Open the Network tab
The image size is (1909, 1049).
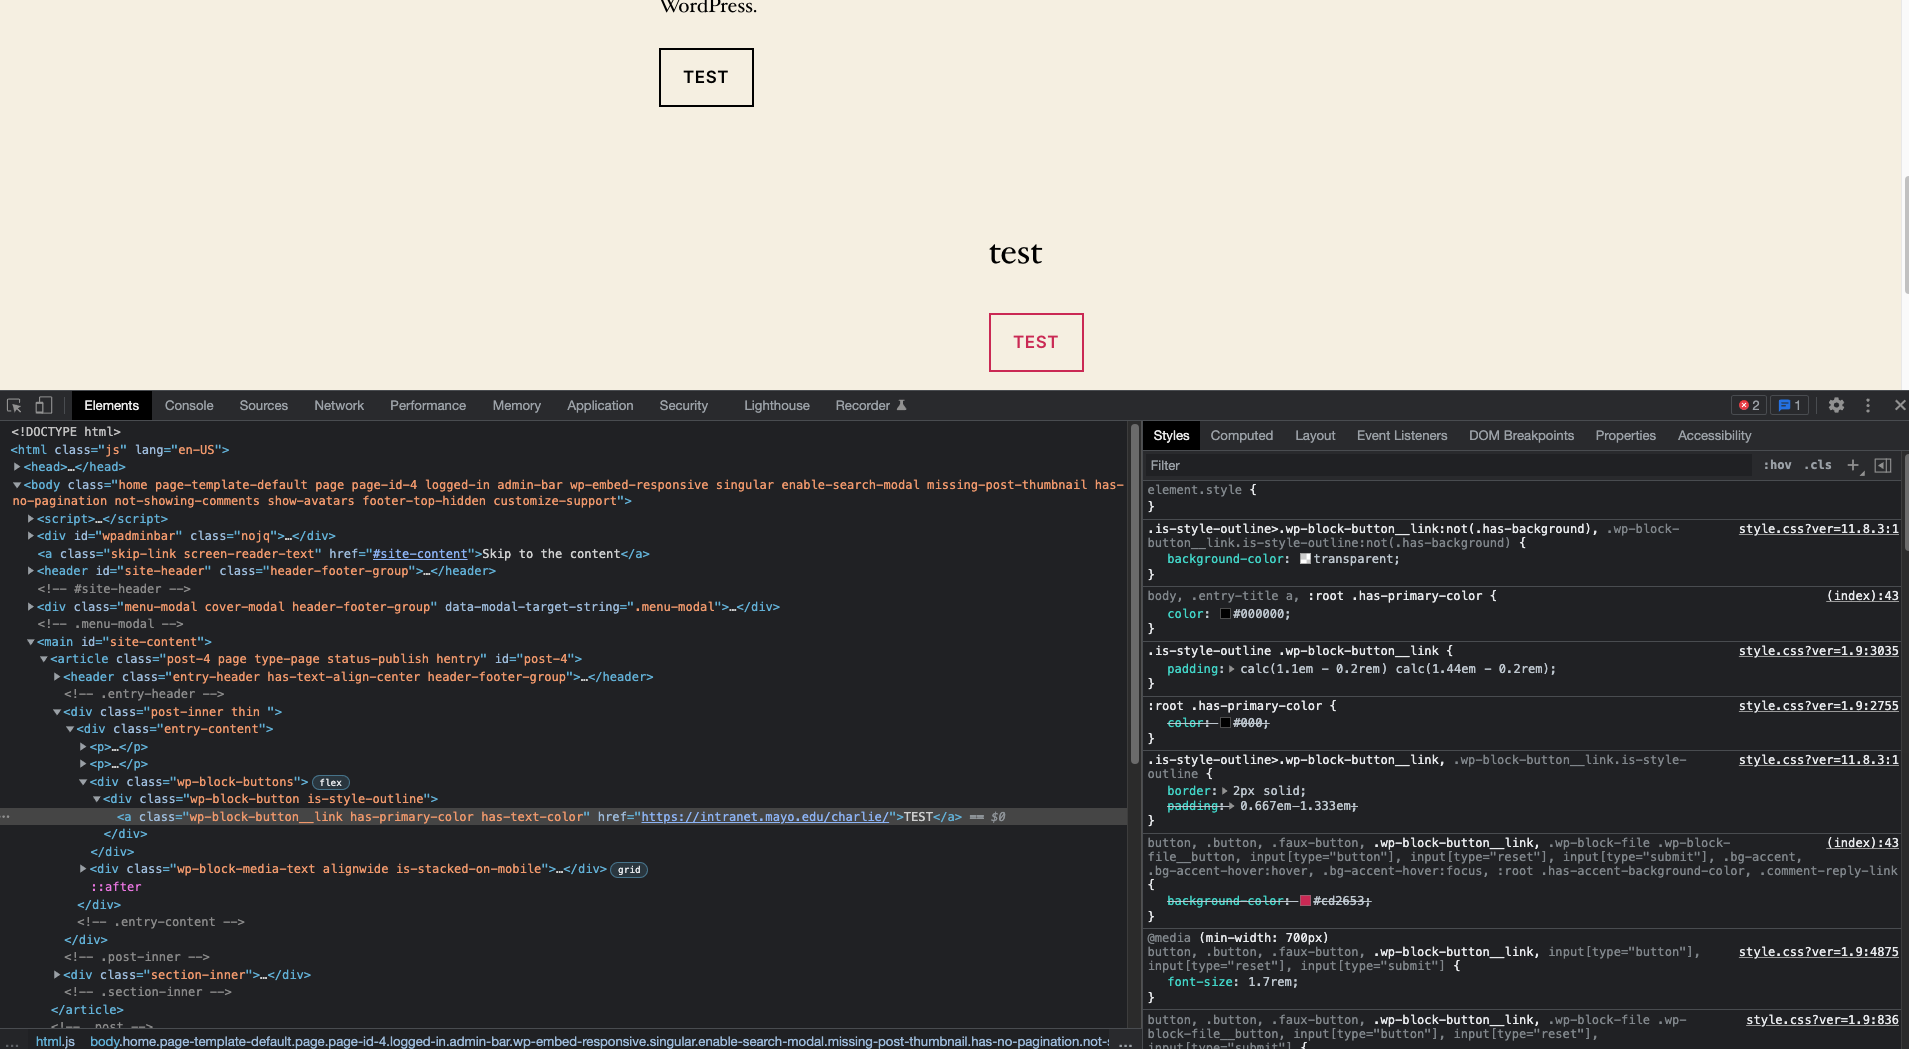pos(339,405)
